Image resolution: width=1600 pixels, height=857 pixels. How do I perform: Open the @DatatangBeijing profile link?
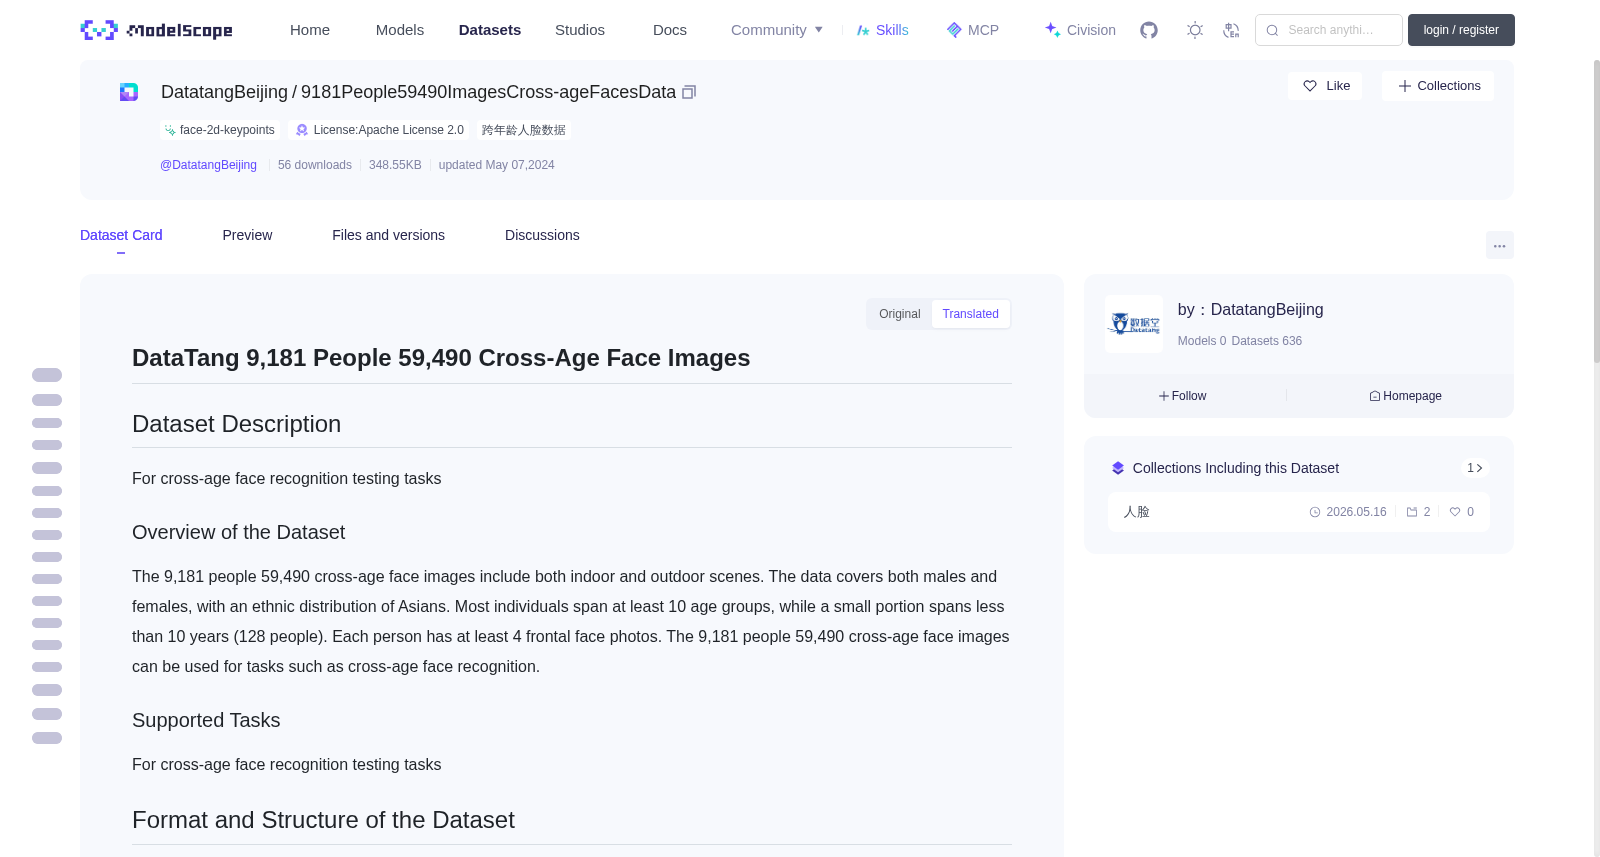[x=208, y=165]
